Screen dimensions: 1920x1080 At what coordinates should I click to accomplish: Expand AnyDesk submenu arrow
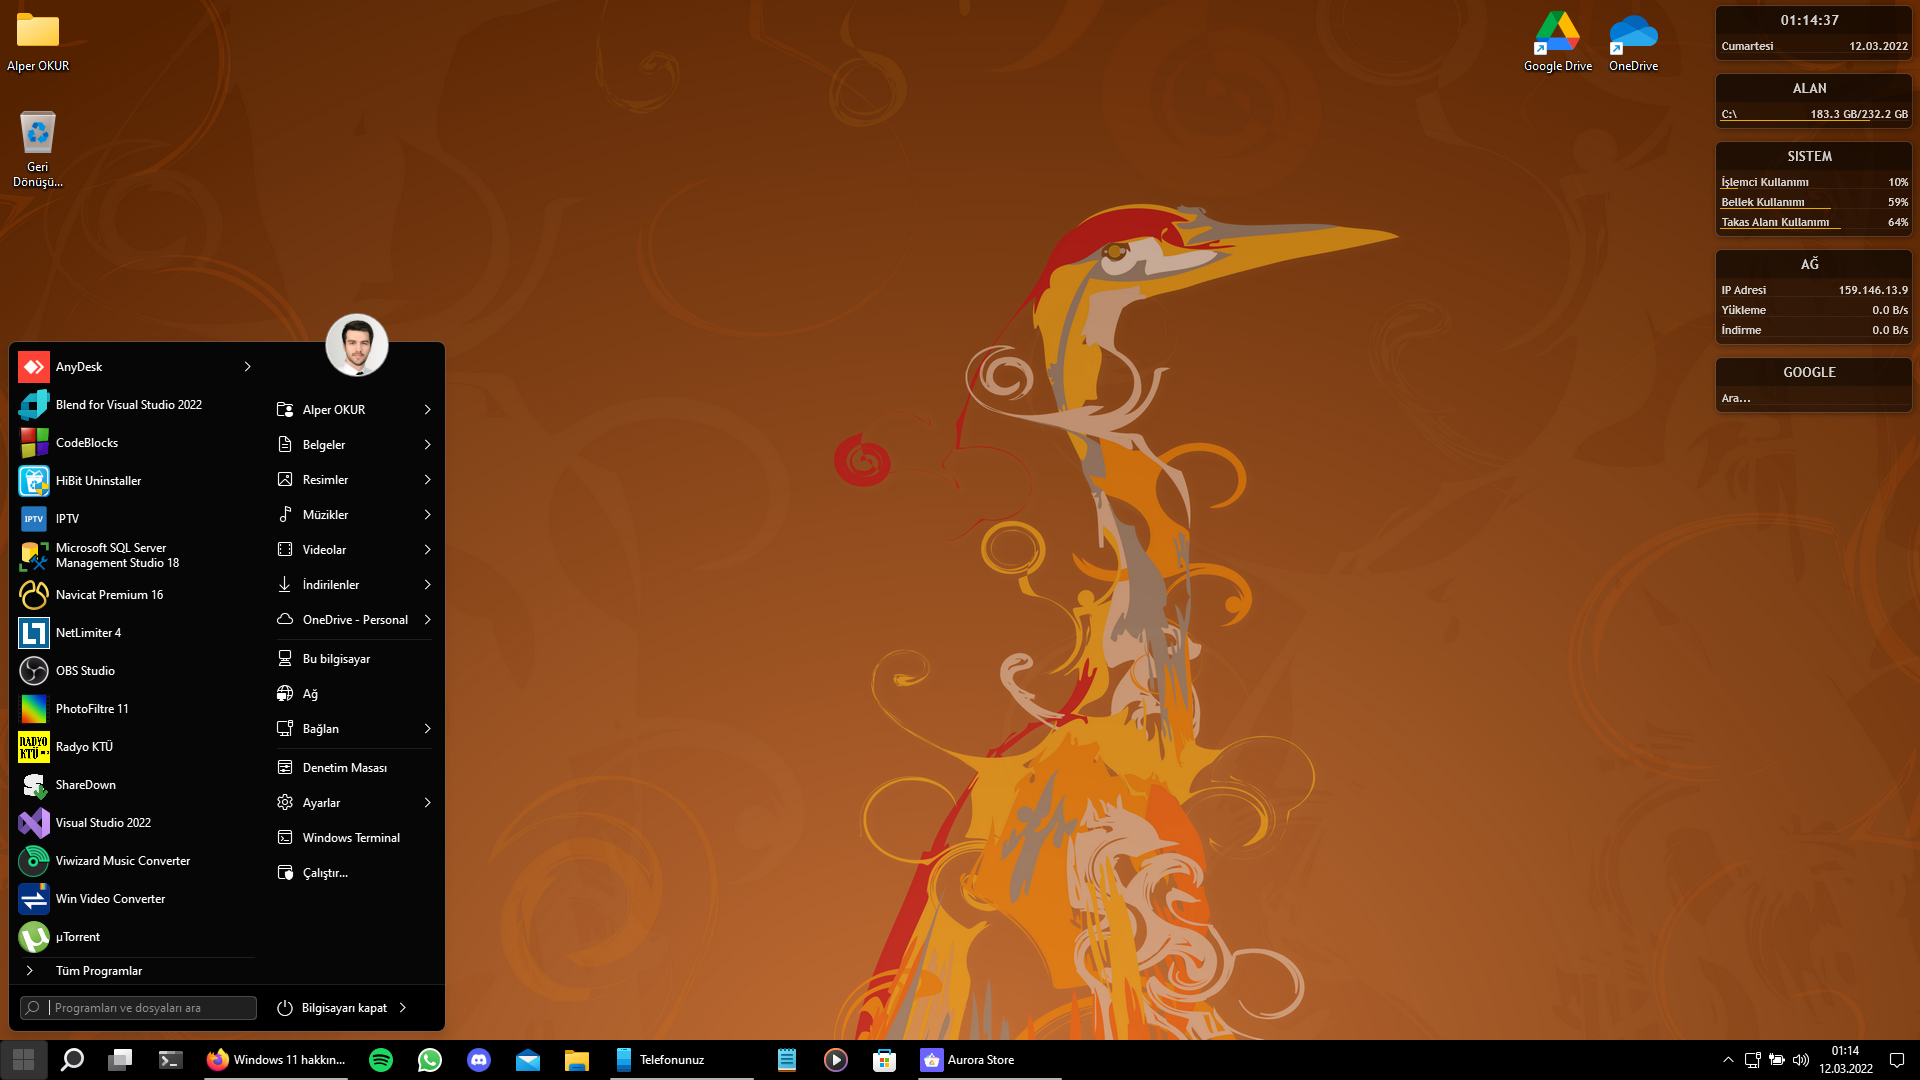[x=247, y=367]
